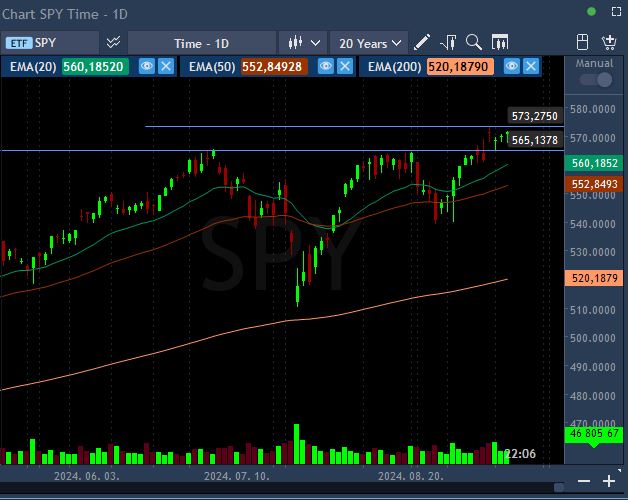This screenshot has height=500, width=628.
Task: Click the green connection status dot
Action: click(x=591, y=12)
